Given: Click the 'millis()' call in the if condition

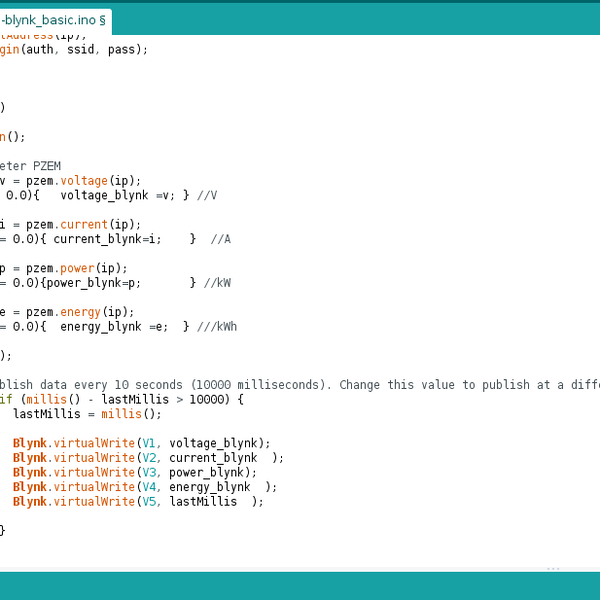Looking at the screenshot, I should 46,399.
